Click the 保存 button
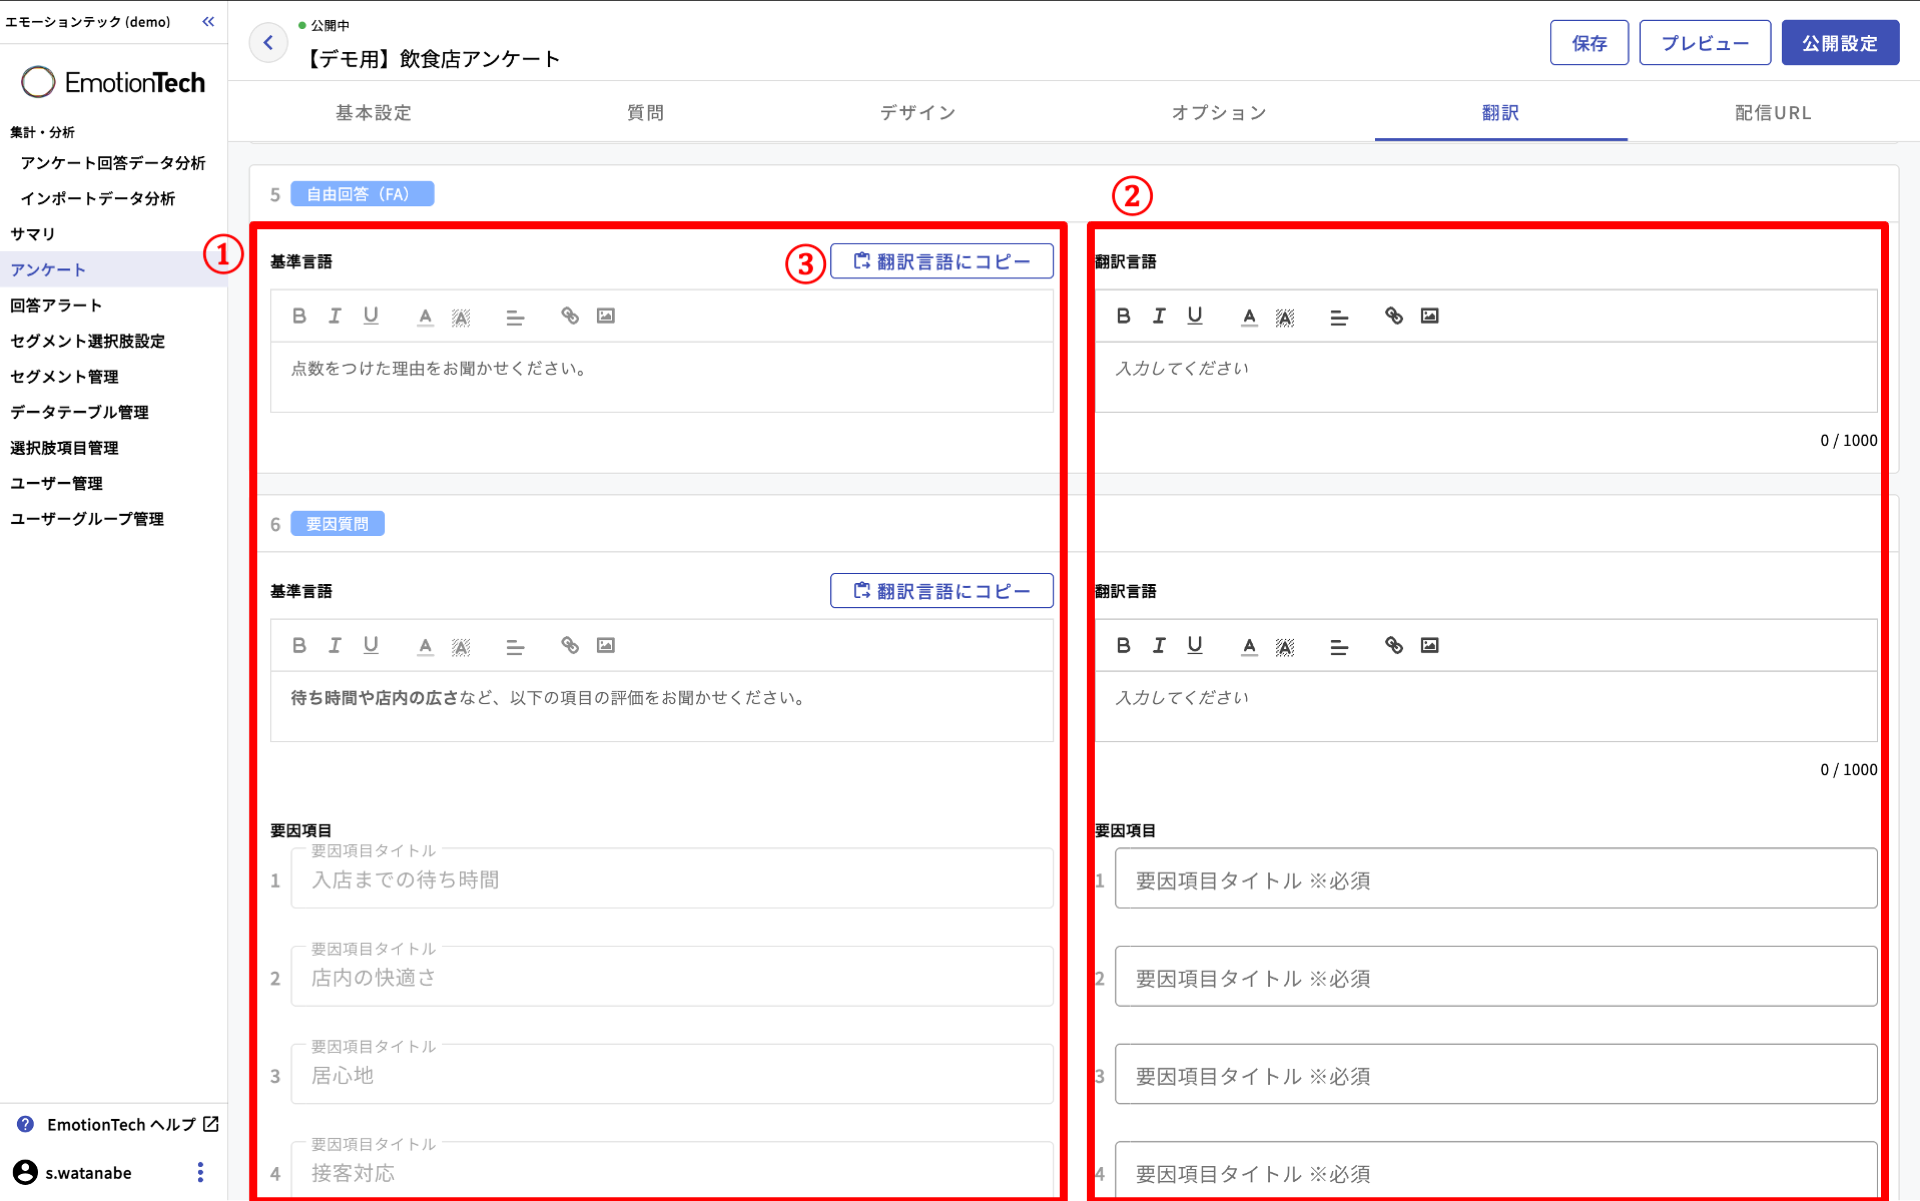Viewport: 1920px width, 1201px height. pyautogui.click(x=1588, y=43)
